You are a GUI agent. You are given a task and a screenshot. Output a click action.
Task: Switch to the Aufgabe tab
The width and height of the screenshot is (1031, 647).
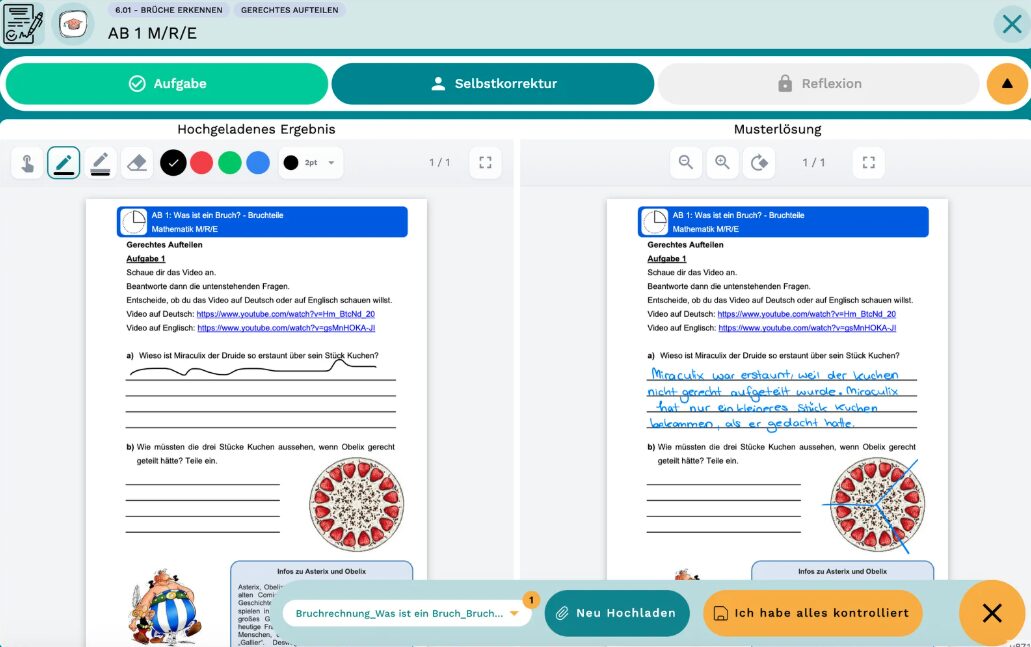coord(167,84)
